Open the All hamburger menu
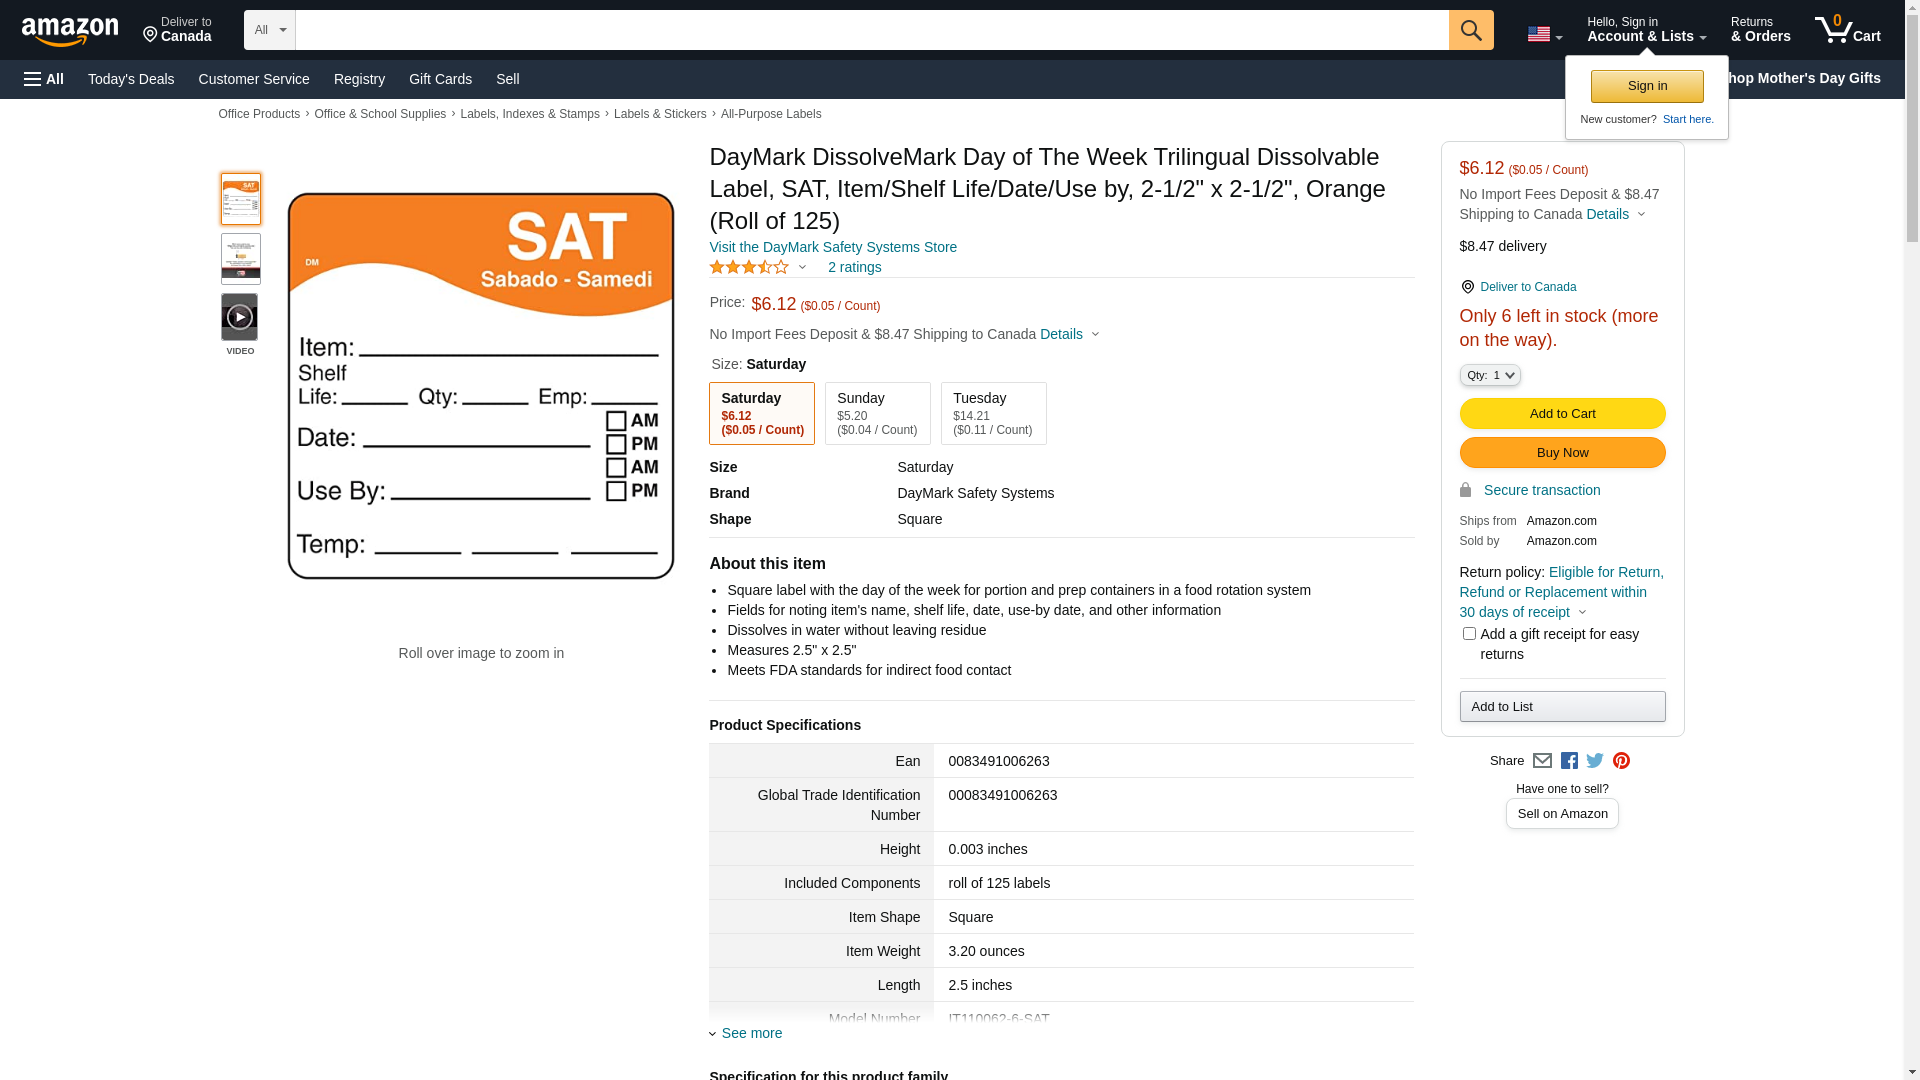The height and width of the screenshot is (1080, 1920). point(44,79)
